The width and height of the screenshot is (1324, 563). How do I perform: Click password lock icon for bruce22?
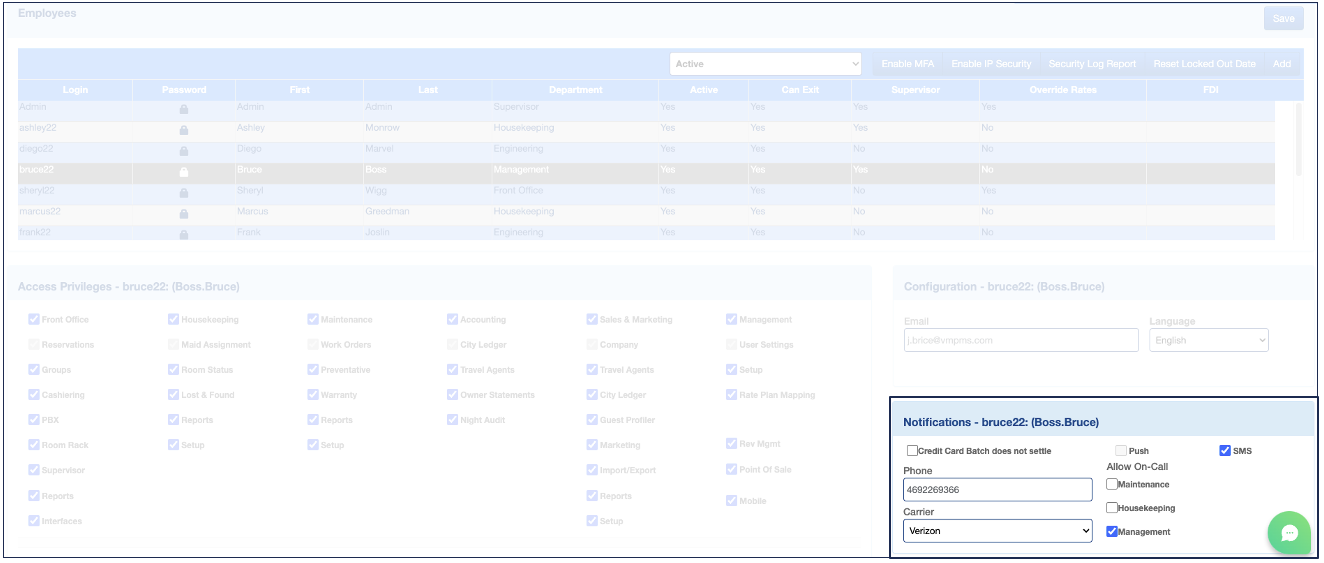click(184, 171)
